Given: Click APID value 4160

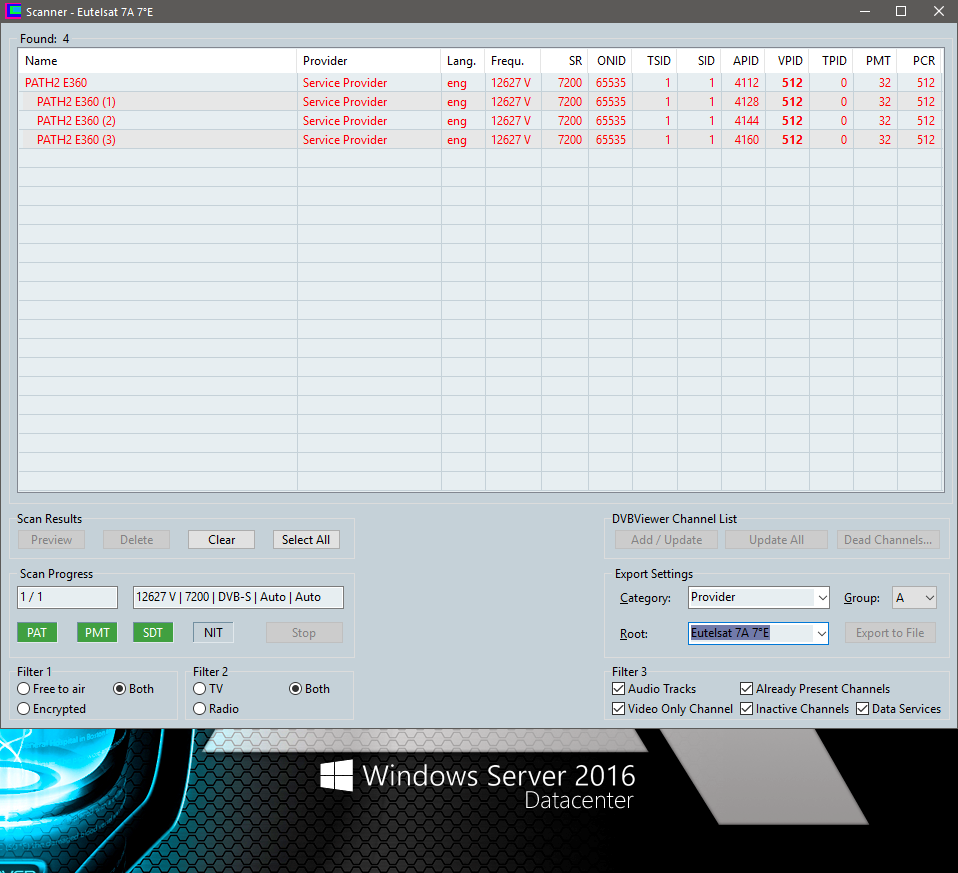Looking at the screenshot, I should coord(747,139).
